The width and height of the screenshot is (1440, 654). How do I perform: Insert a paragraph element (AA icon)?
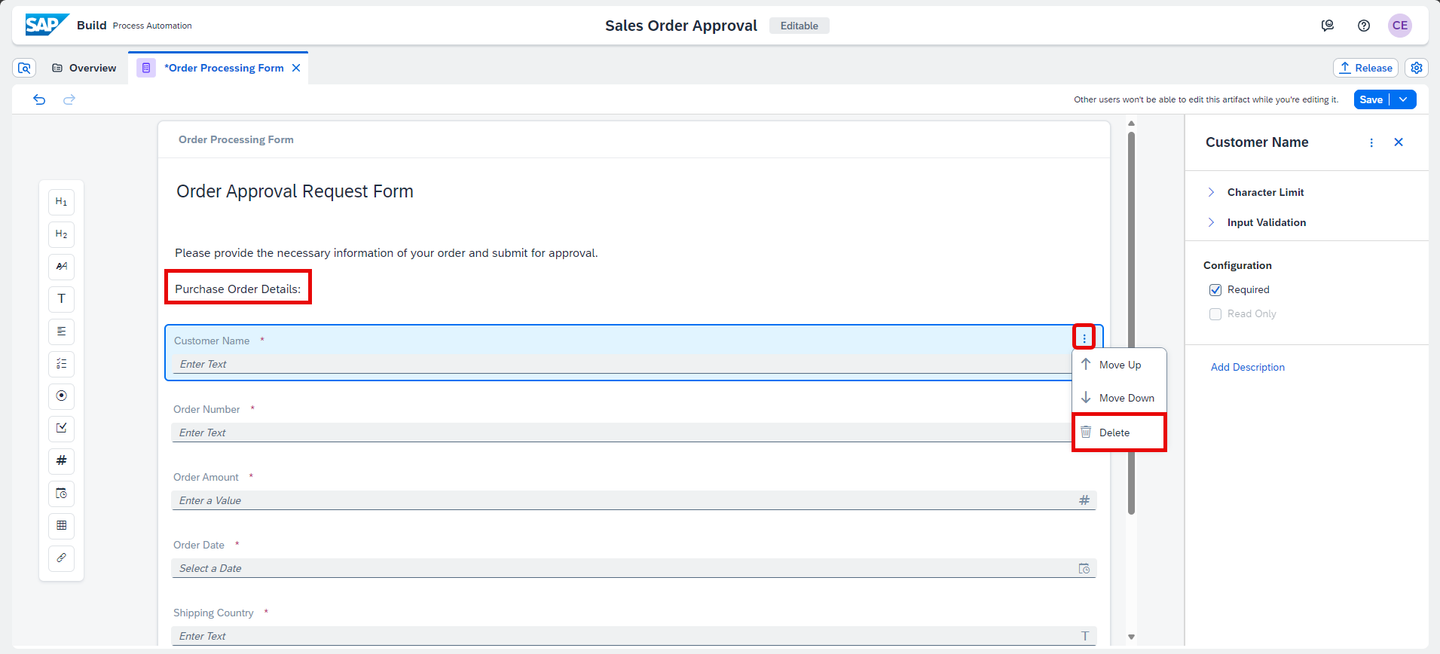click(x=61, y=266)
